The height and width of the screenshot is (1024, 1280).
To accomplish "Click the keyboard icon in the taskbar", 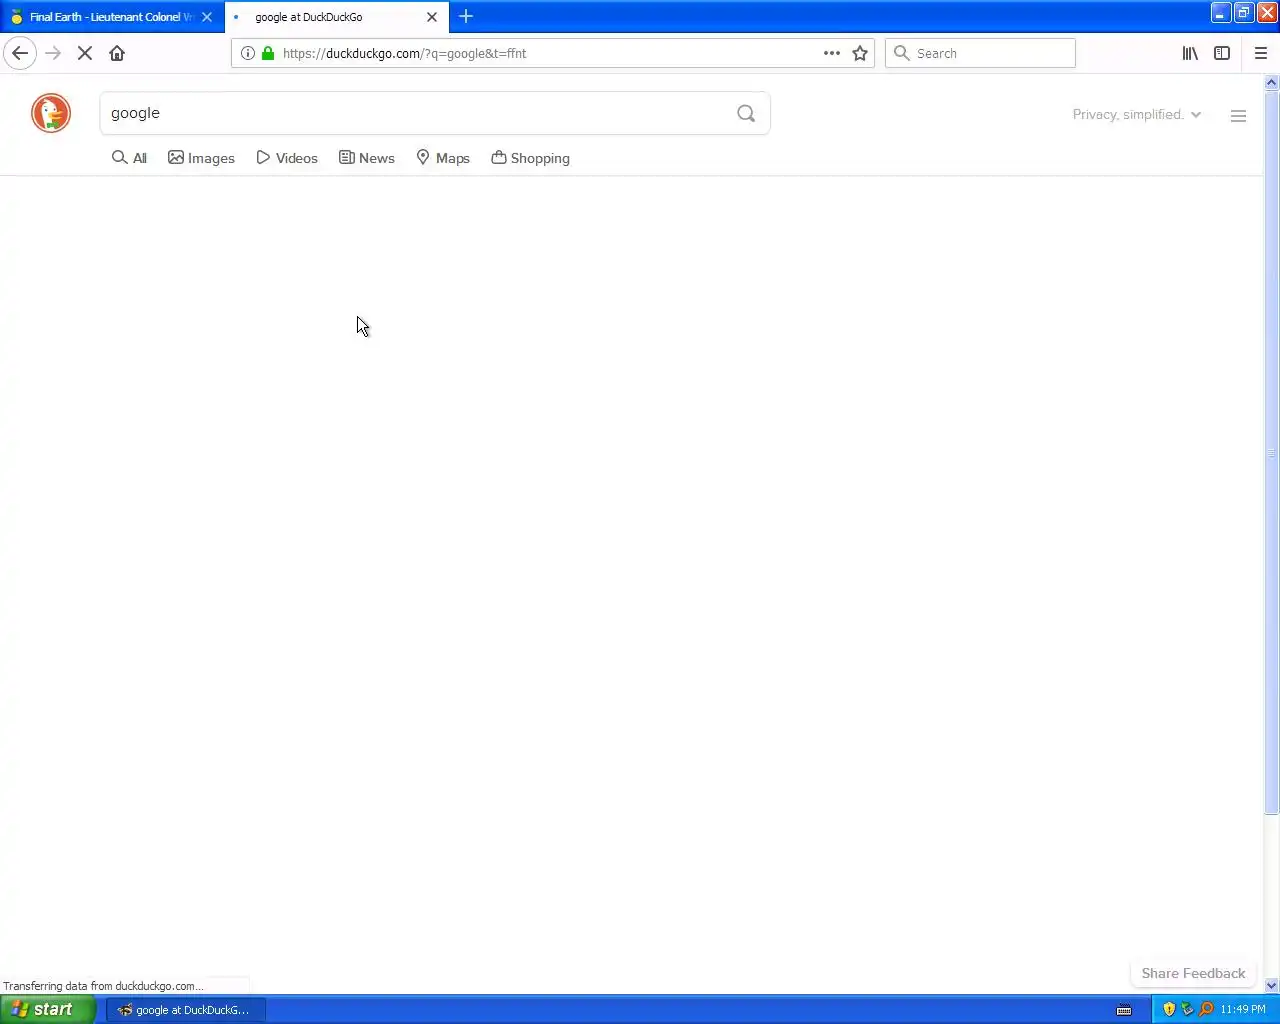I will [x=1124, y=1010].
